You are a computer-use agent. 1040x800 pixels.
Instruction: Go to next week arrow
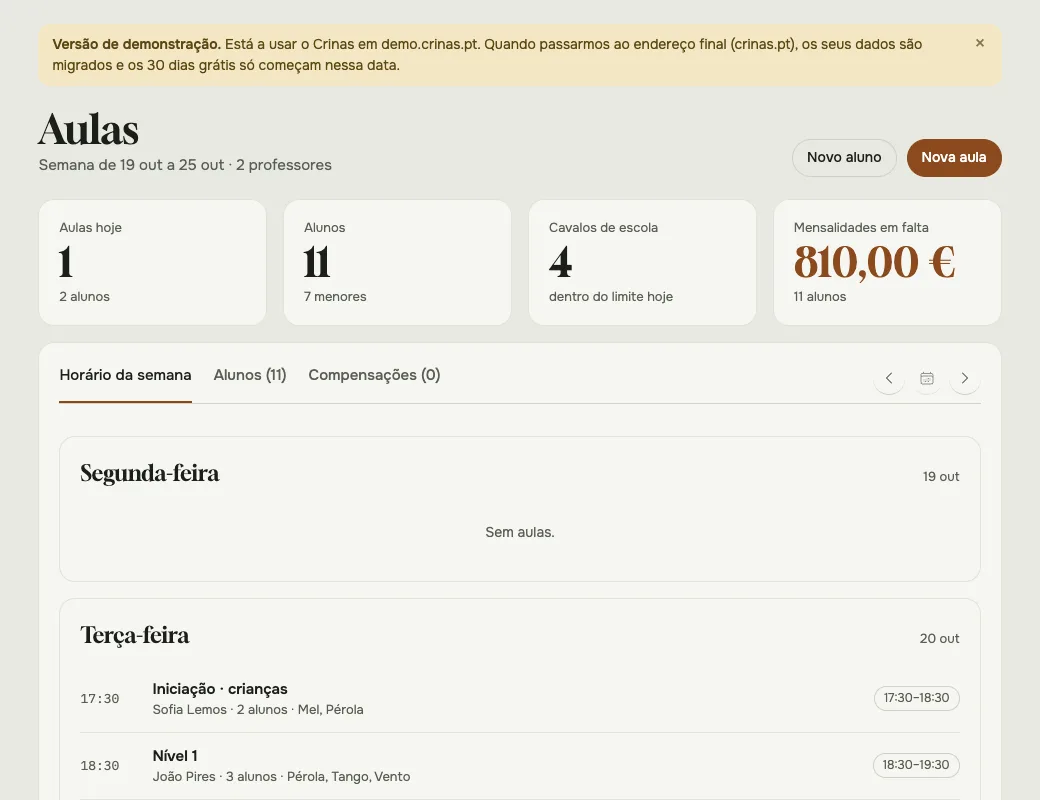965,378
